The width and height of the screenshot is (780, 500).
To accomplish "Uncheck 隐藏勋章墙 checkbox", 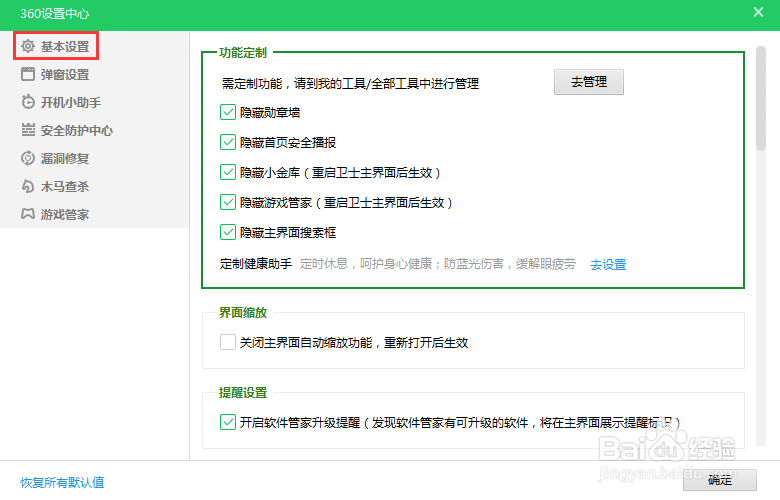I will click(228, 112).
